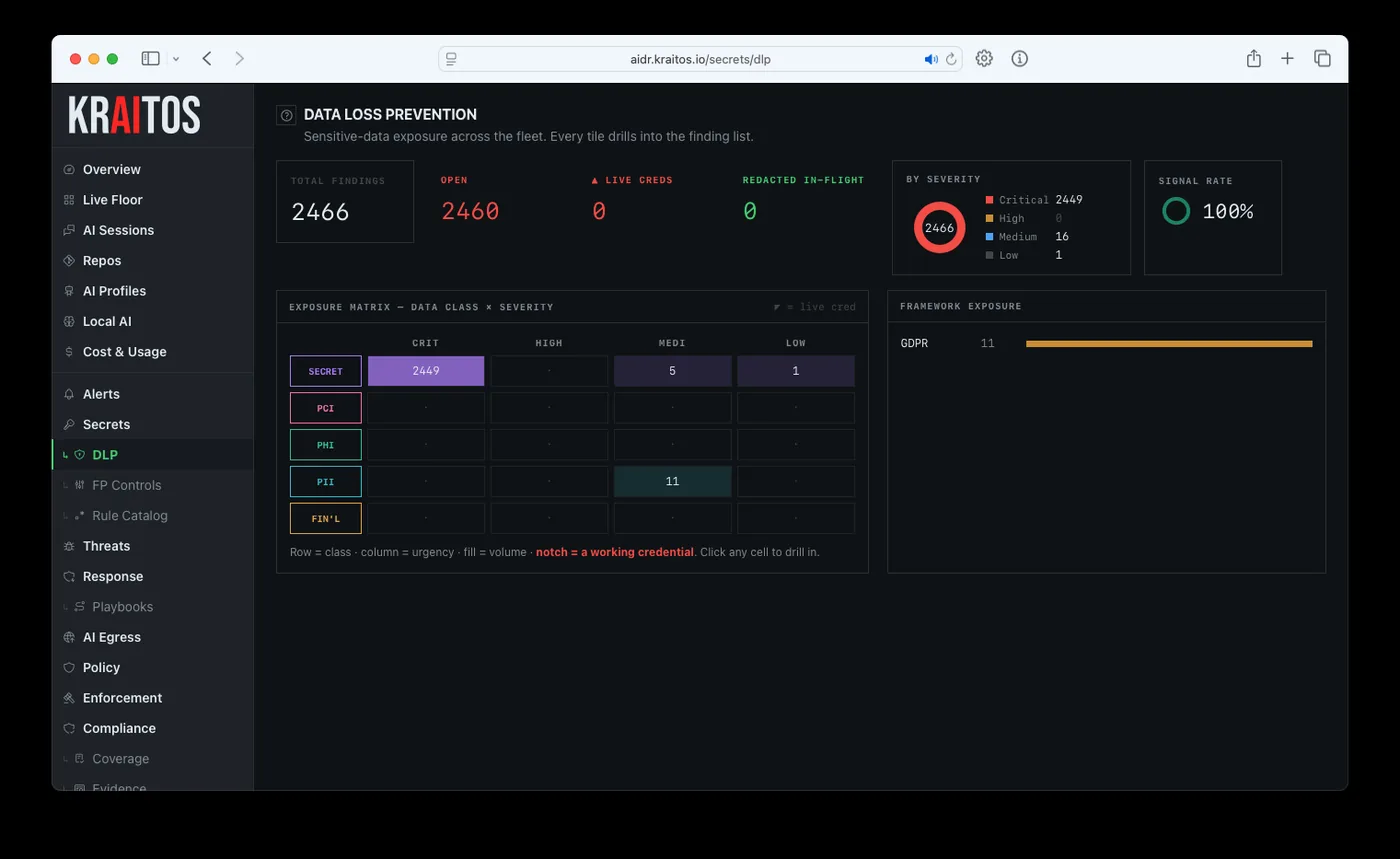The height and width of the screenshot is (859, 1400).
Task: Click the Coverage icon in the sidebar
Action: pos(80,759)
